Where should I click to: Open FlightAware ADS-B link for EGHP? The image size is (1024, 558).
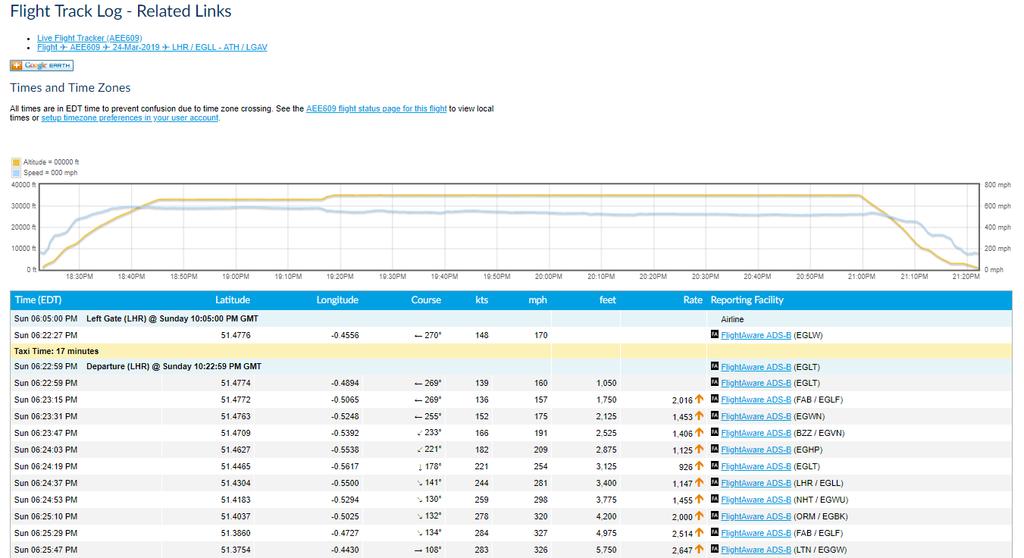tap(756, 450)
